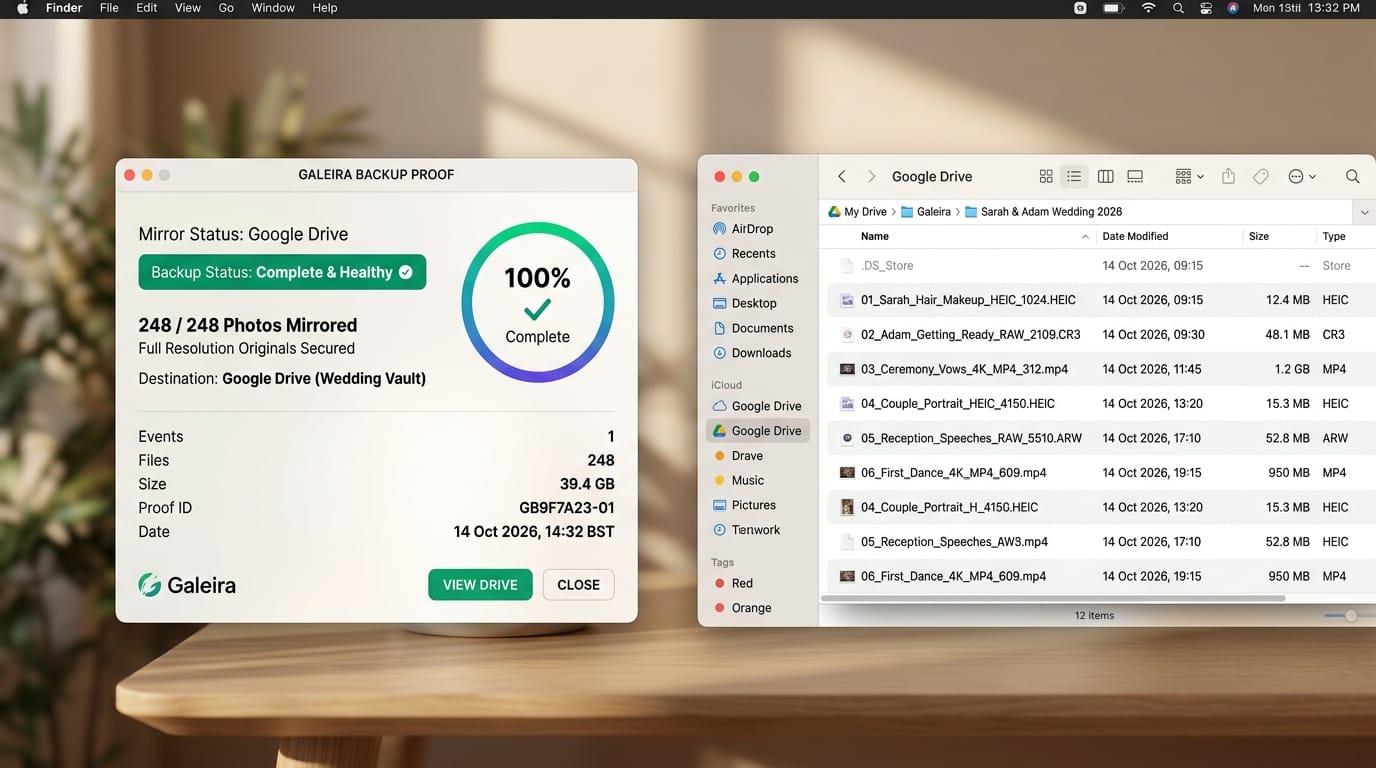
Task: Select Google Drive with cloud icon in sidebar
Action: pos(757,406)
